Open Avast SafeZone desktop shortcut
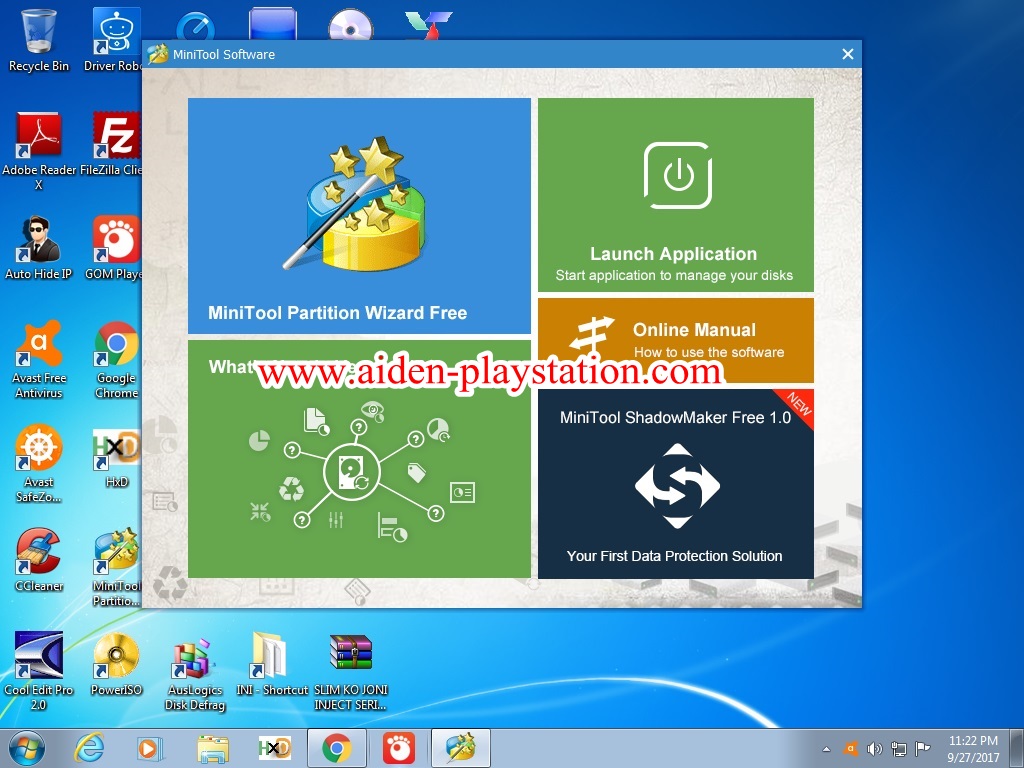This screenshot has width=1024, height=768. tap(39, 463)
